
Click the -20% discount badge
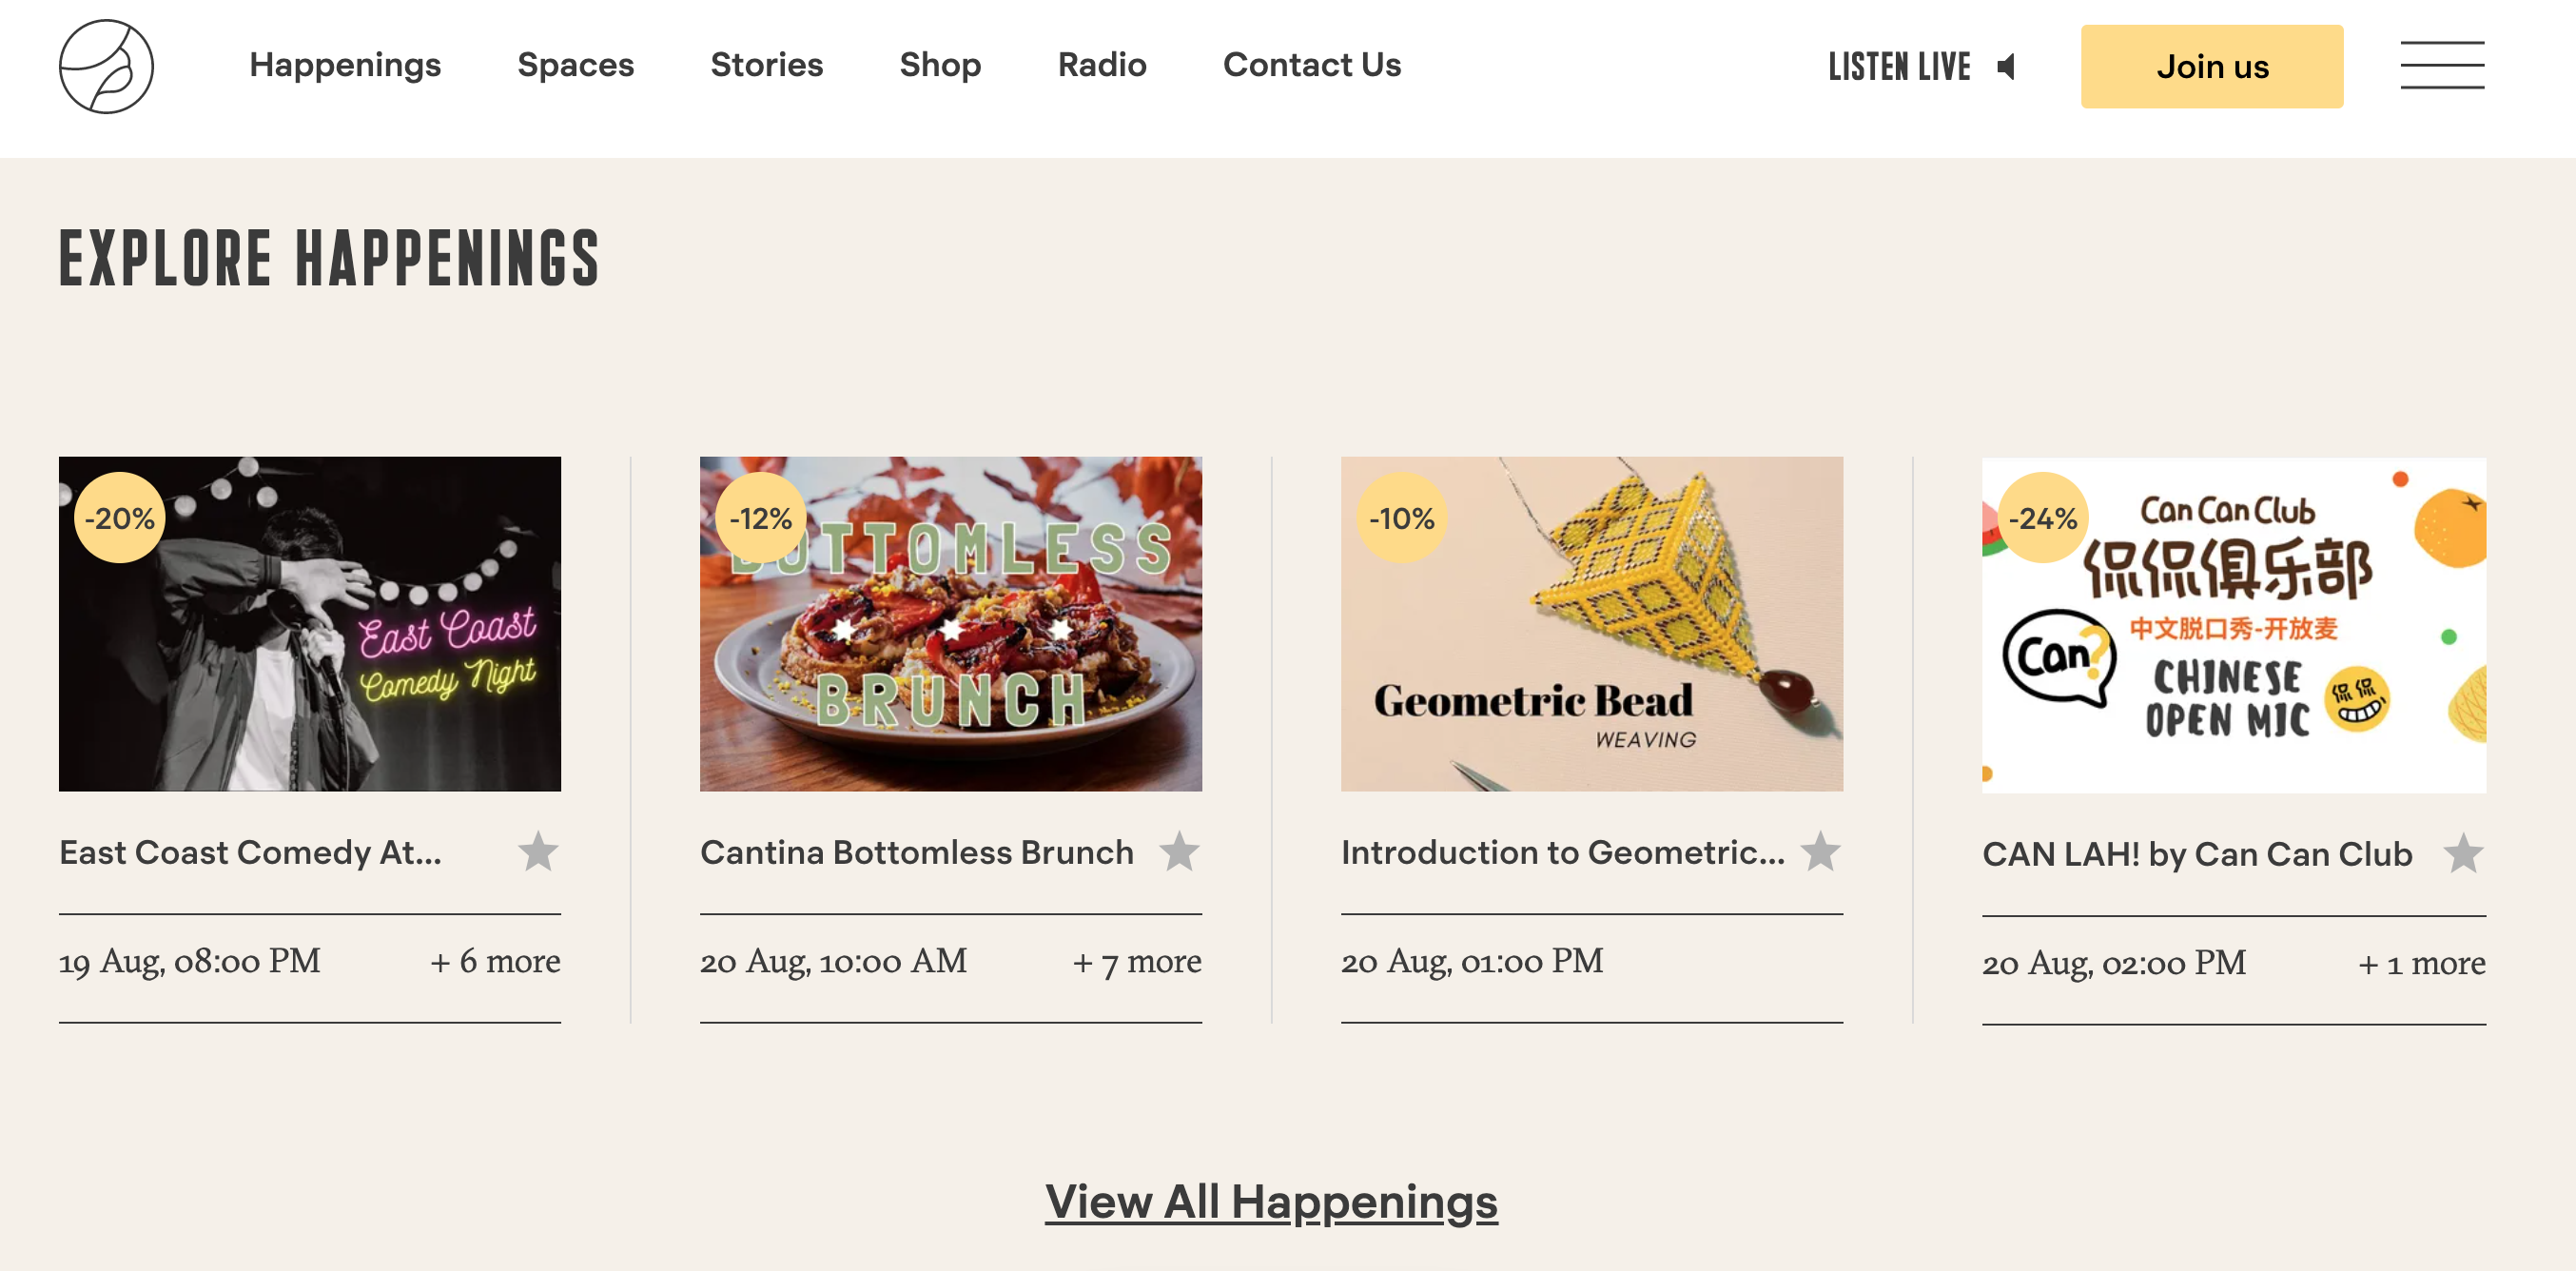pos(120,518)
